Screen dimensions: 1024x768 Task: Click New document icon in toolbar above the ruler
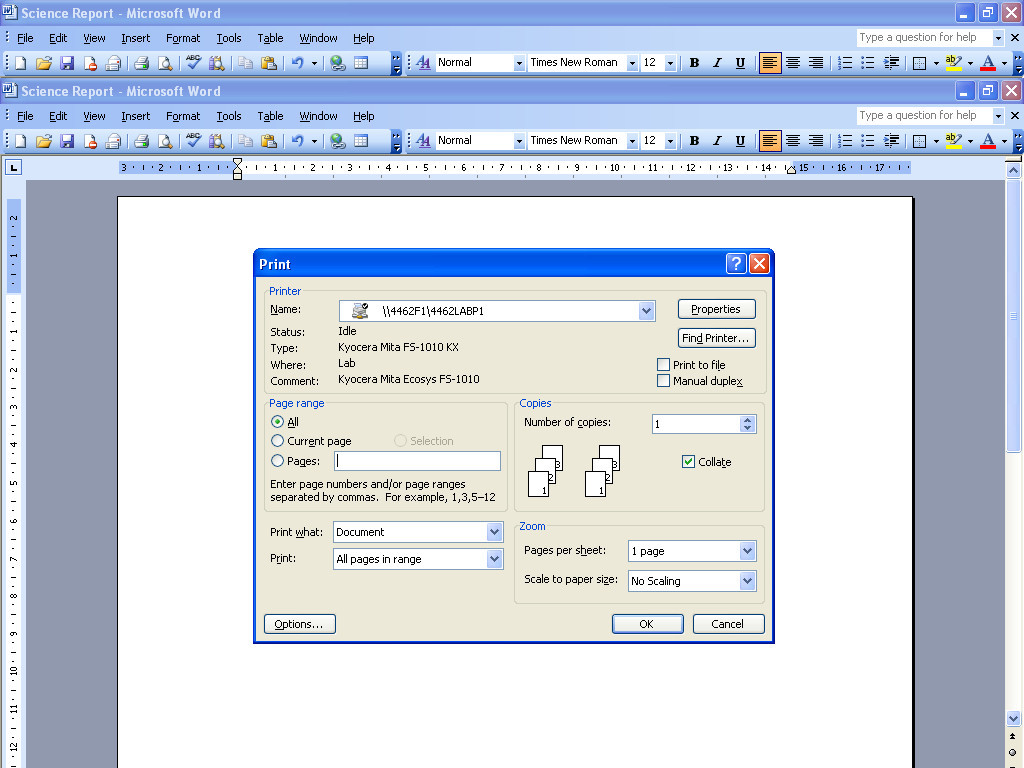[20, 140]
